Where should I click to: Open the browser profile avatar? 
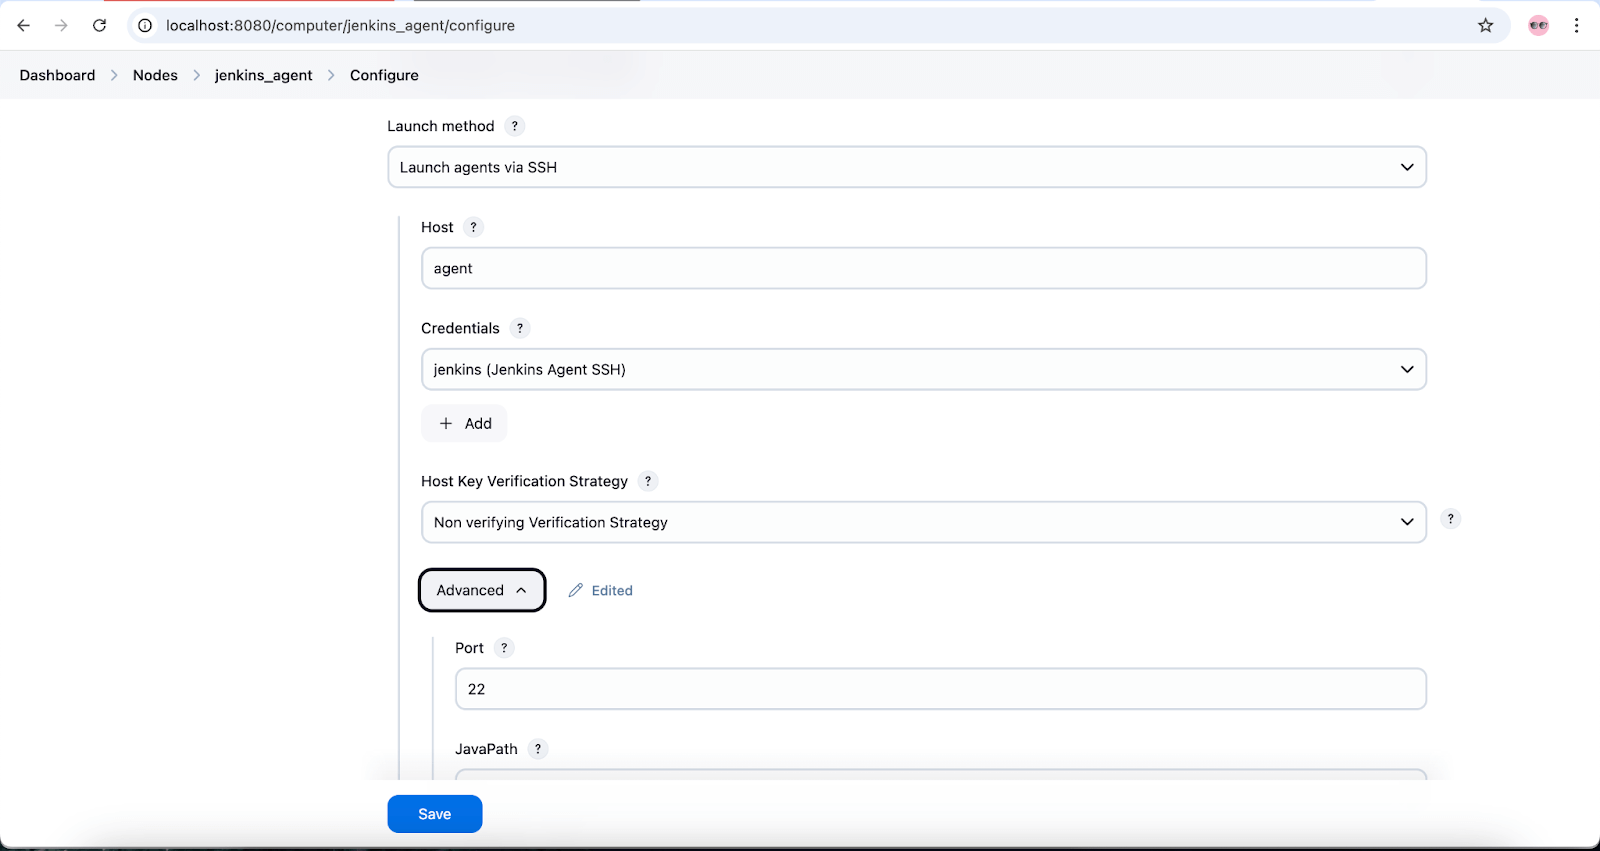coord(1538,25)
